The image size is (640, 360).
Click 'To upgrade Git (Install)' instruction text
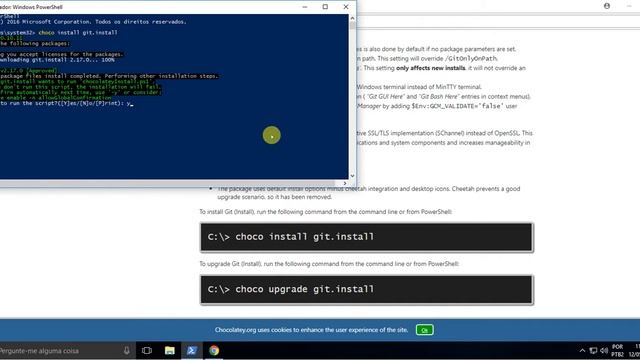coord(329,264)
